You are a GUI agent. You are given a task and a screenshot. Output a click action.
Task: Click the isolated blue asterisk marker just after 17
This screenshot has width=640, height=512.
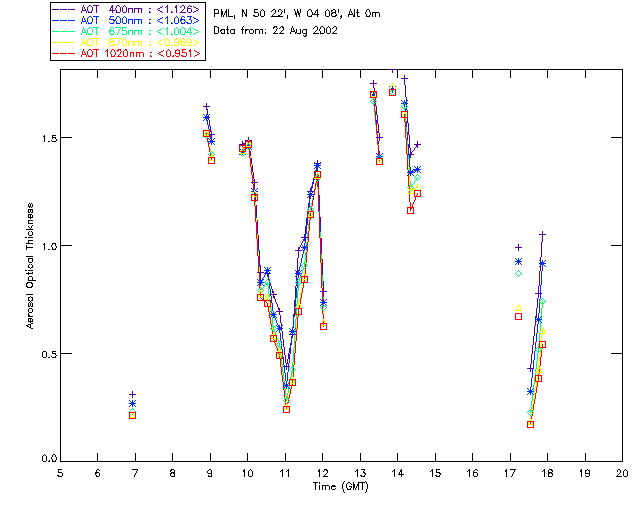(518, 262)
